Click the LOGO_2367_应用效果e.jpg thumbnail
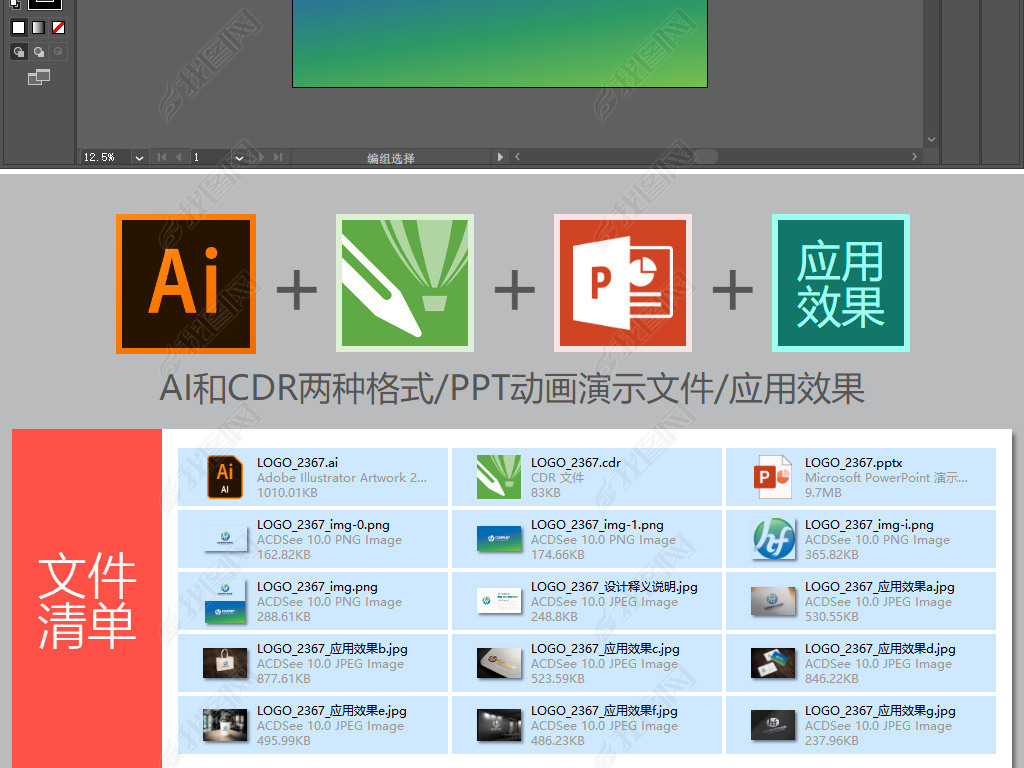This screenshot has width=1024, height=768. click(224, 726)
